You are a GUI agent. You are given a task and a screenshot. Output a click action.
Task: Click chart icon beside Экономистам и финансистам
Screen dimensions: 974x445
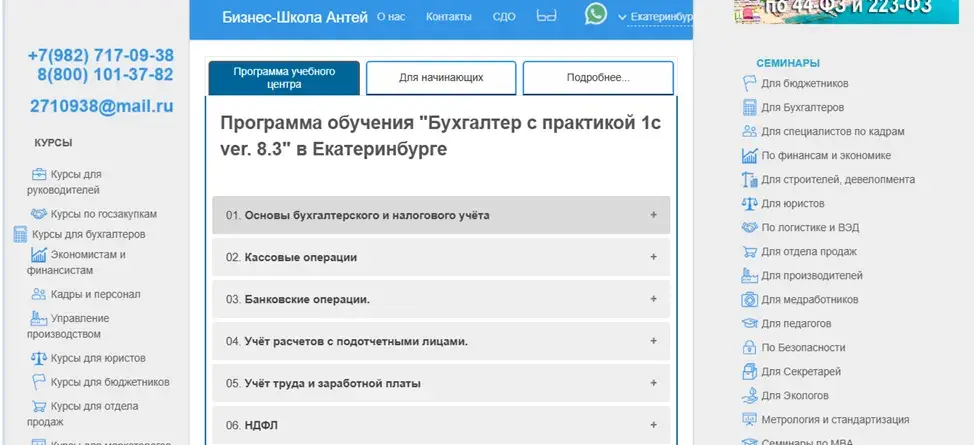coord(39,254)
